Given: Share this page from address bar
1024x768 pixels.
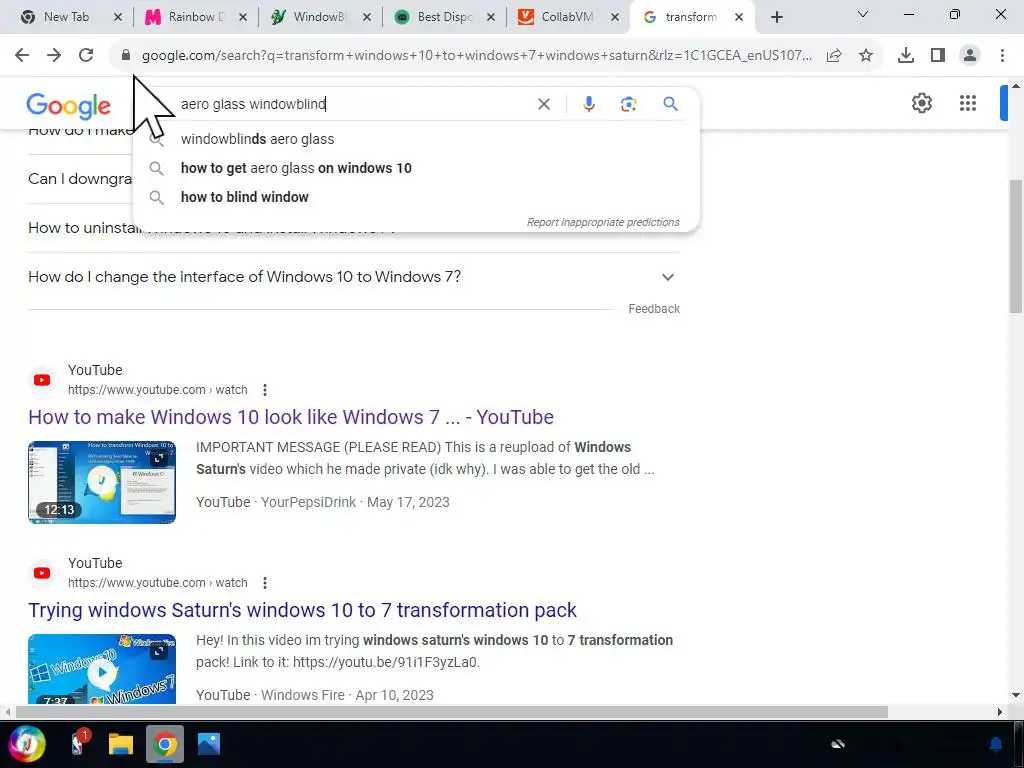Looking at the screenshot, I should pos(834,56).
